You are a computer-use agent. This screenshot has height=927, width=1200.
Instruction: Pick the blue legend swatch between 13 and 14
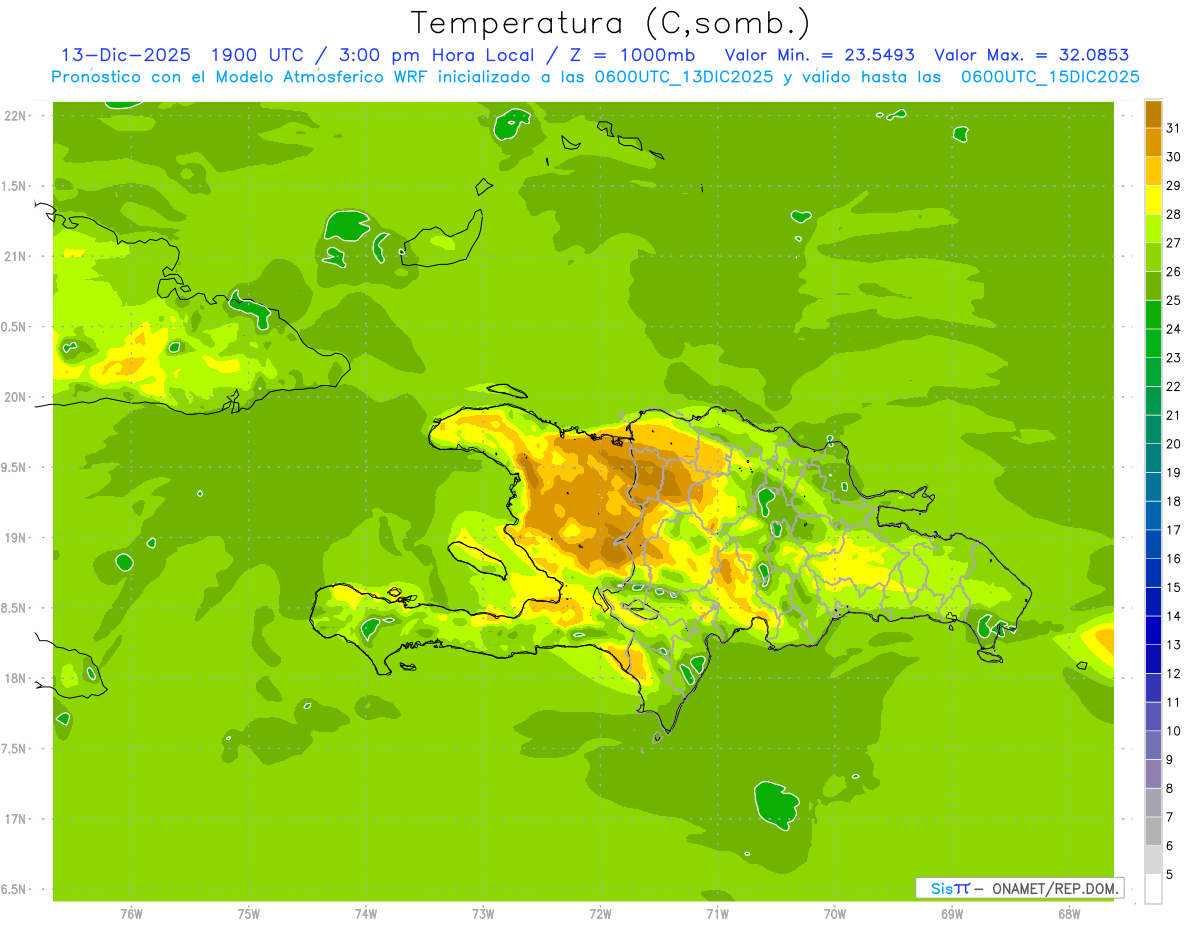coord(1153,631)
